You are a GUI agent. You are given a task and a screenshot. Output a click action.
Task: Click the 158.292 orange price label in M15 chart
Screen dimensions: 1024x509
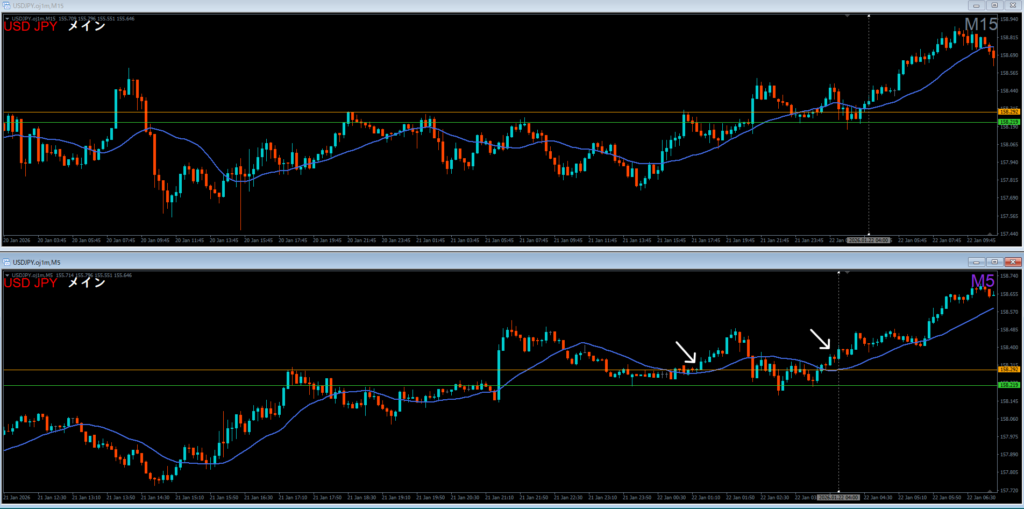pyautogui.click(x=1009, y=112)
